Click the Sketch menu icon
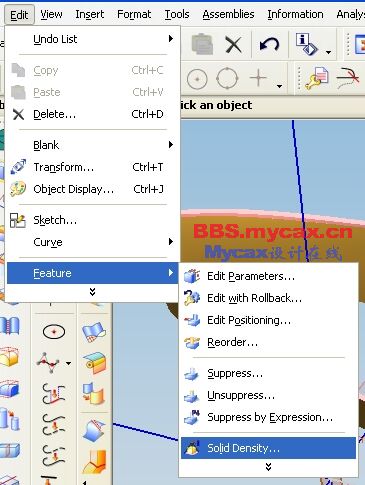This screenshot has width=365, height=485. (x=18, y=221)
